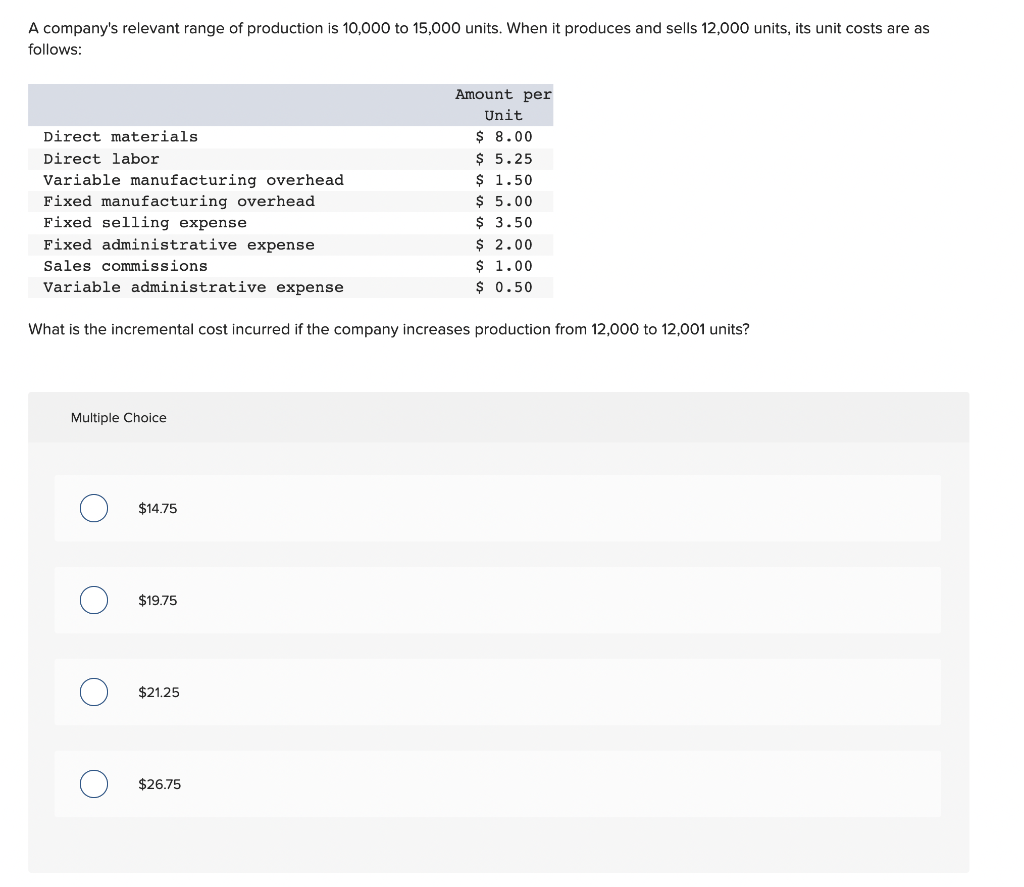This screenshot has width=1024, height=887.
Task: Click the $26.75 answer text
Action: pyautogui.click(x=159, y=784)
